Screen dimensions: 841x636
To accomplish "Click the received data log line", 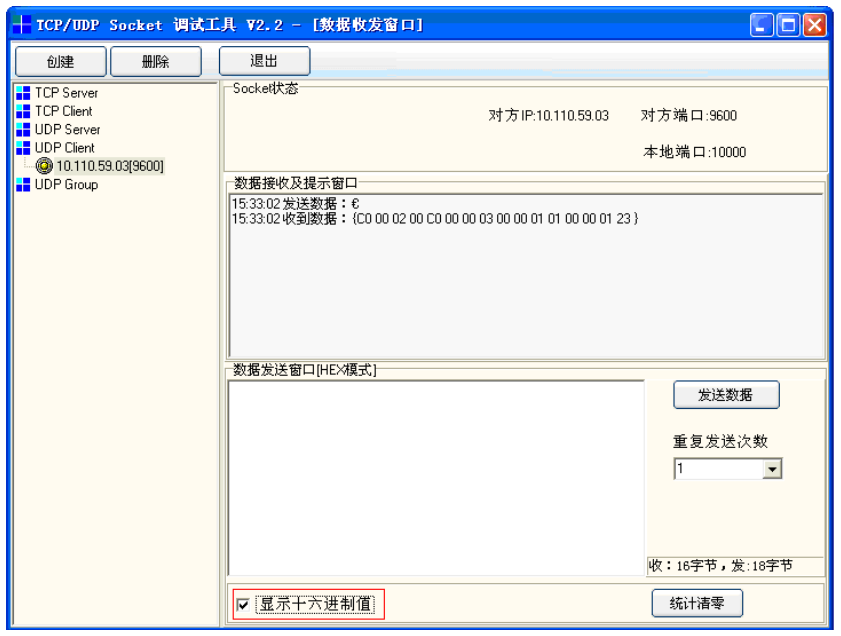I will point(435,218).
